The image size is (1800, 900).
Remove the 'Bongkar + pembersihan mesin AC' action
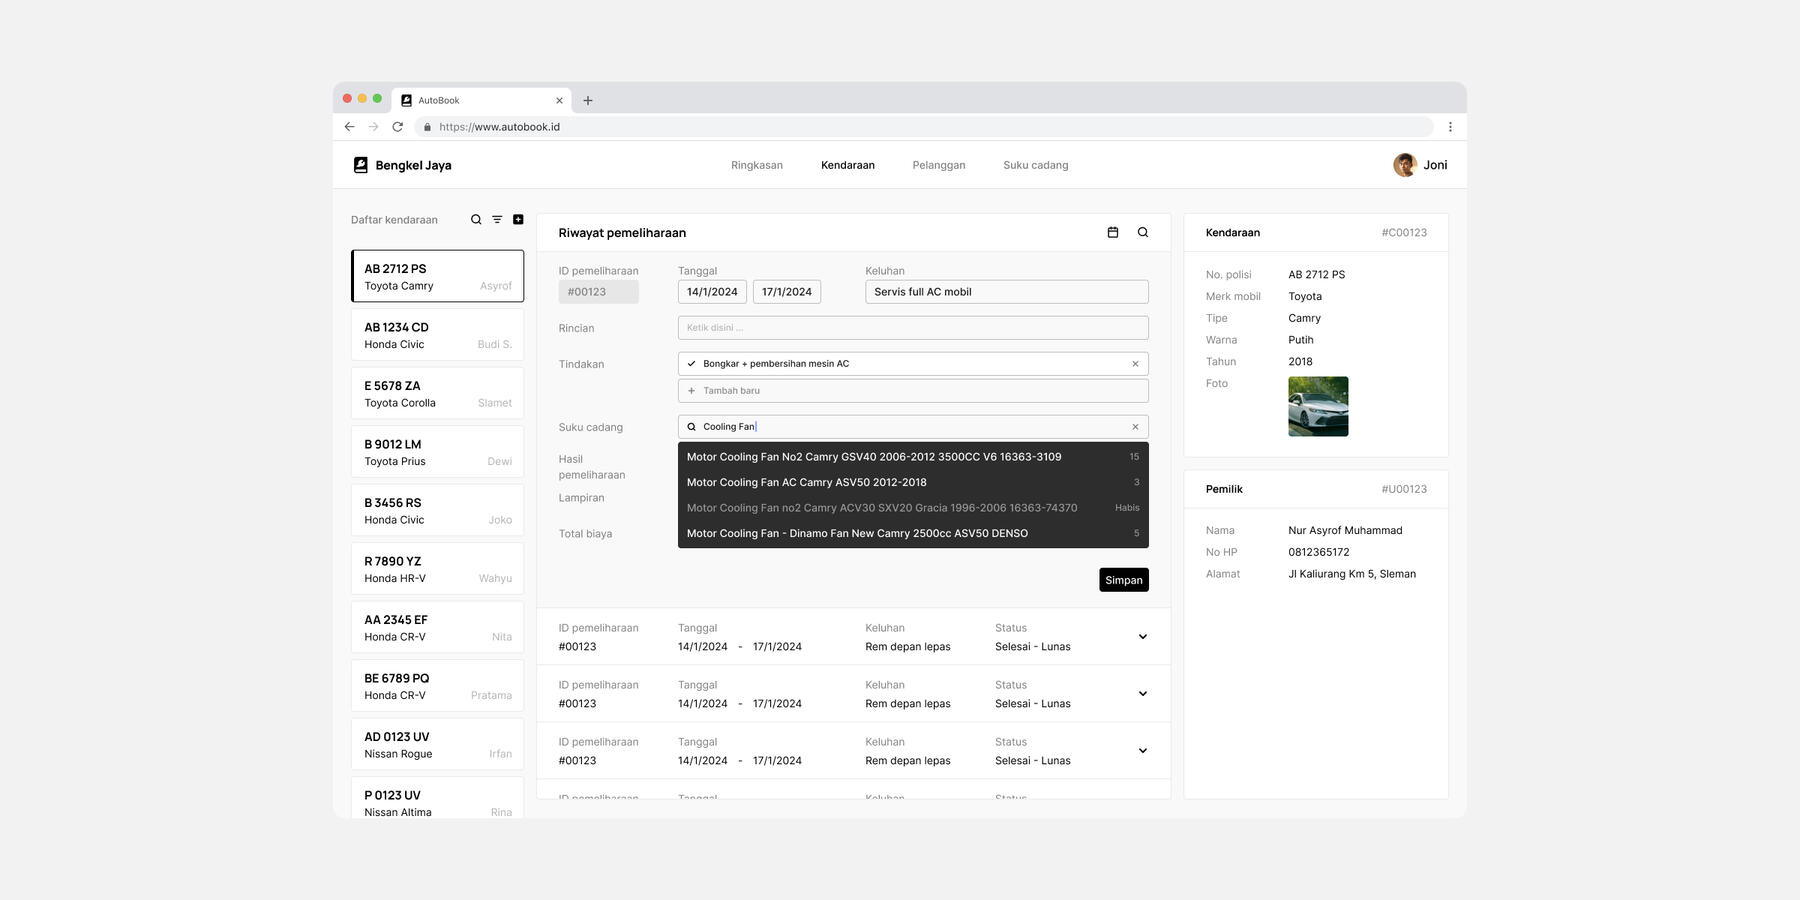click(x=1135, y=363)
